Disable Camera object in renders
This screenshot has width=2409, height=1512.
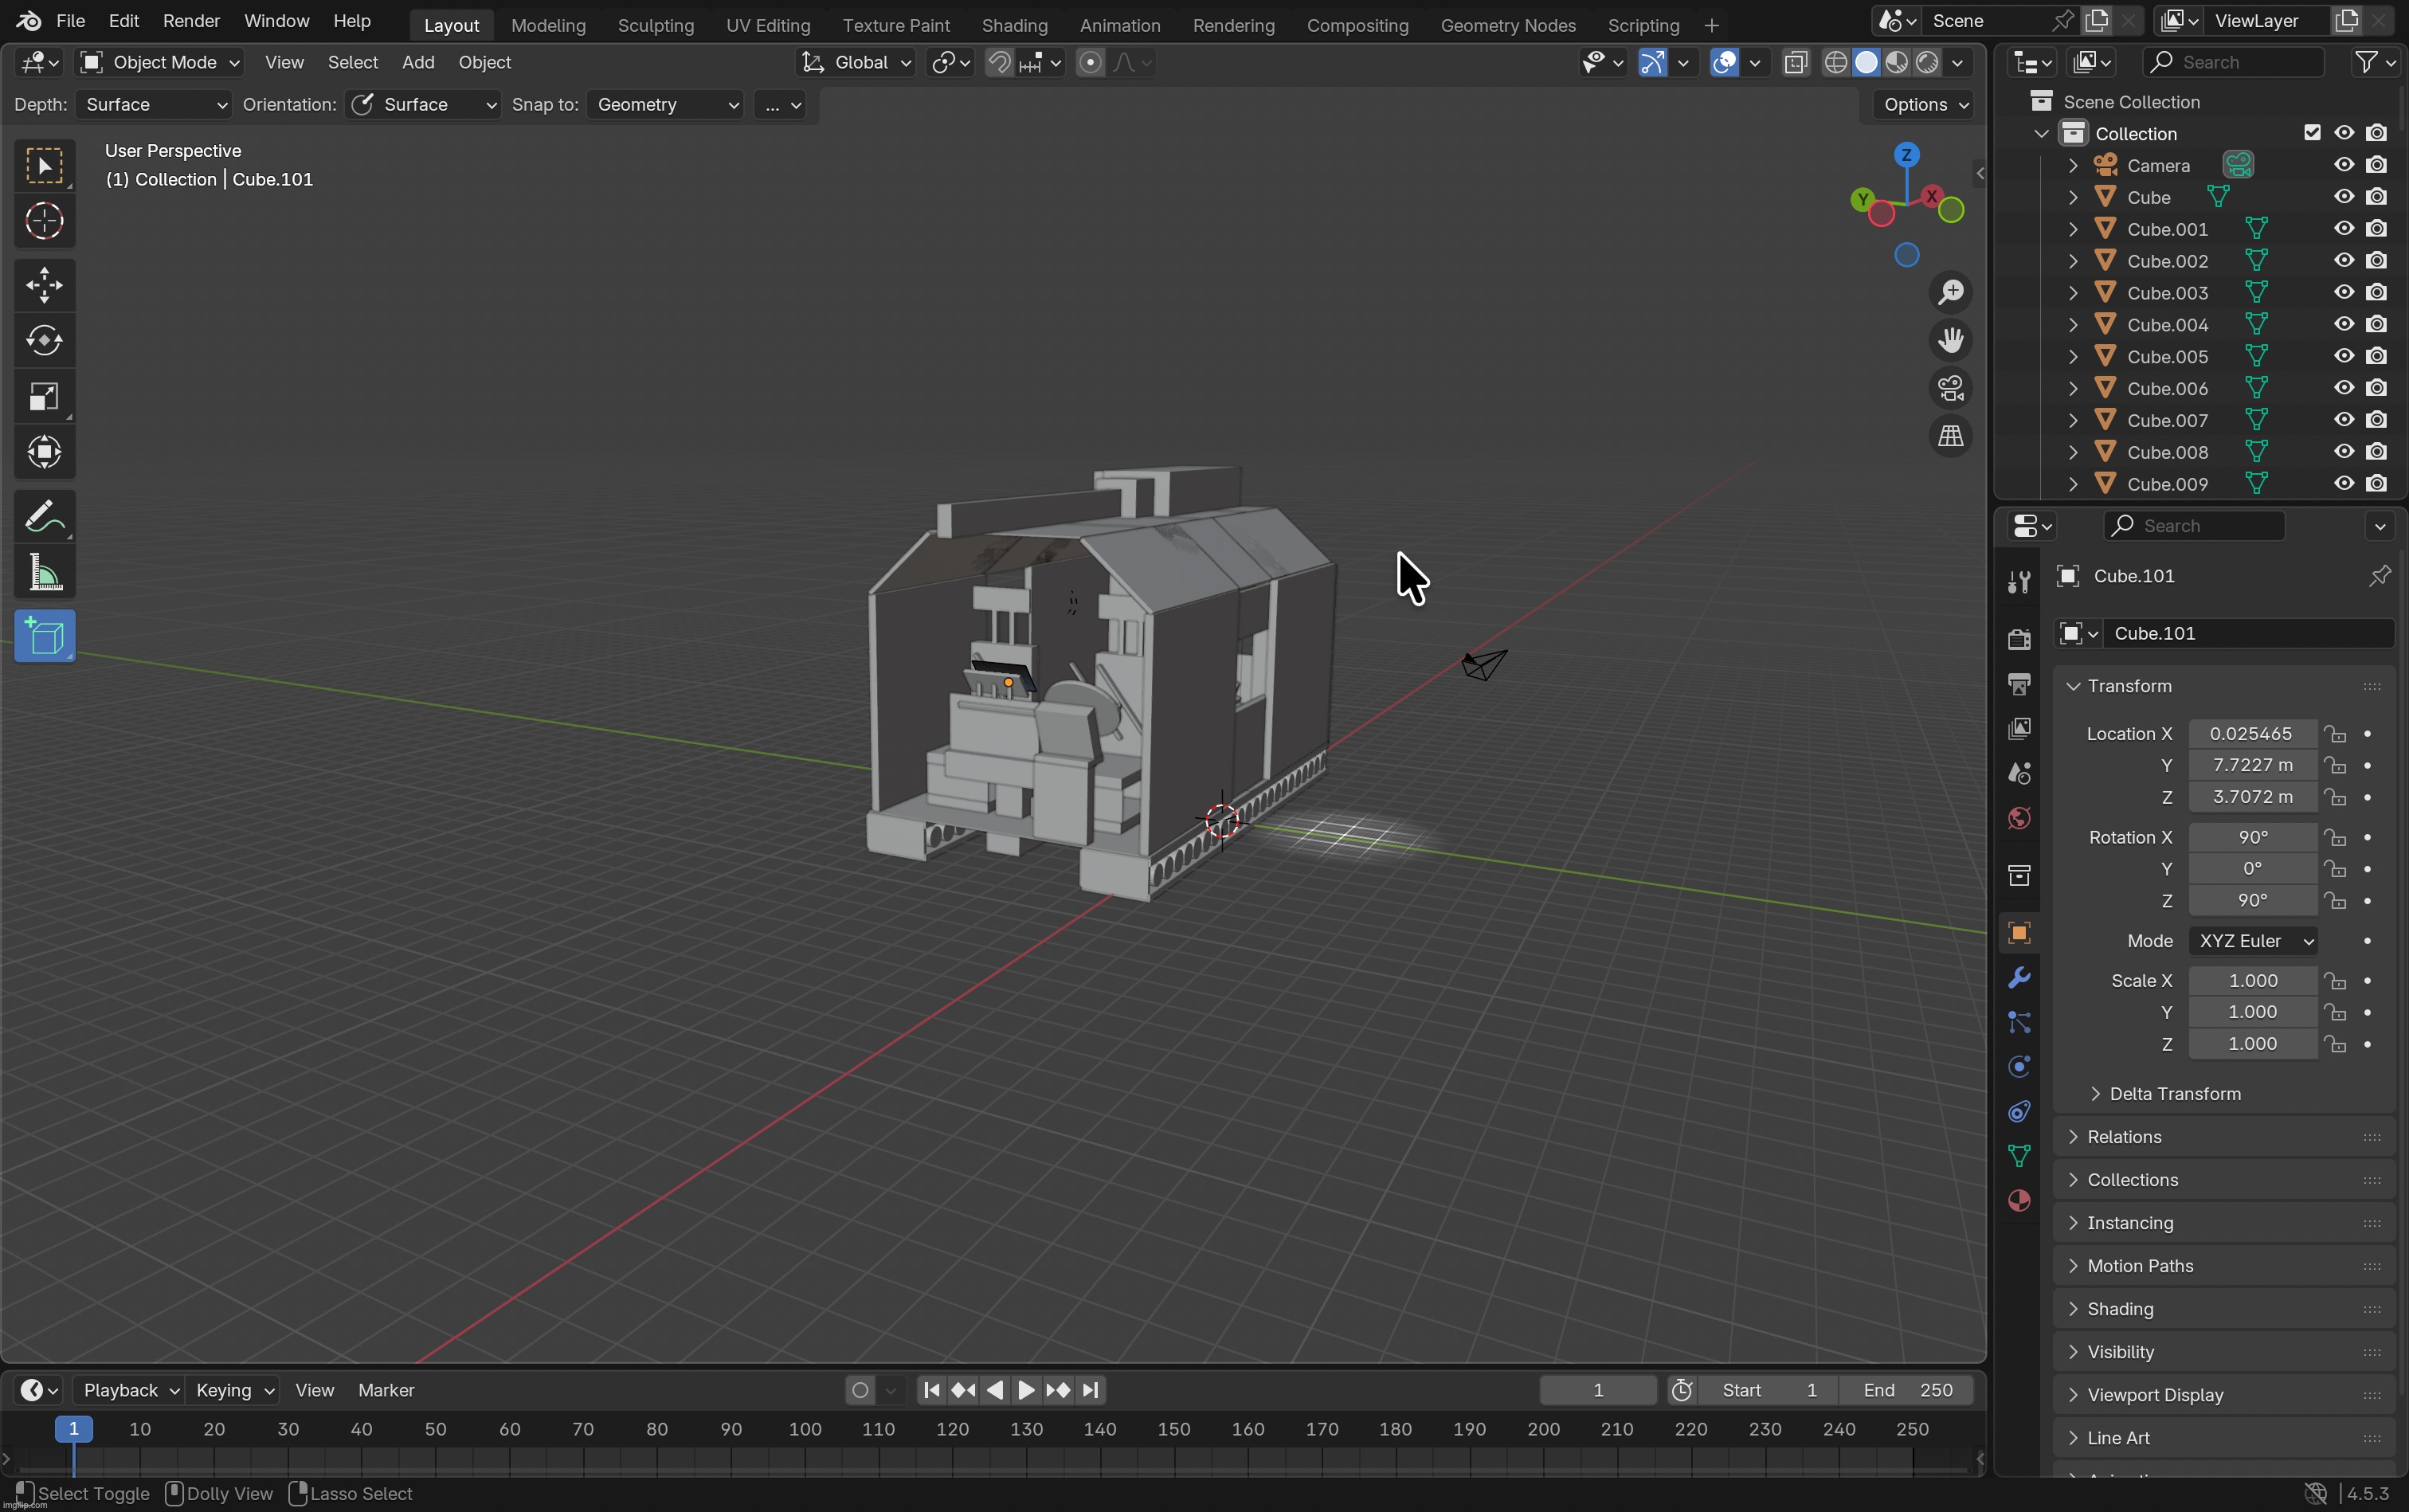(2377, 165)
